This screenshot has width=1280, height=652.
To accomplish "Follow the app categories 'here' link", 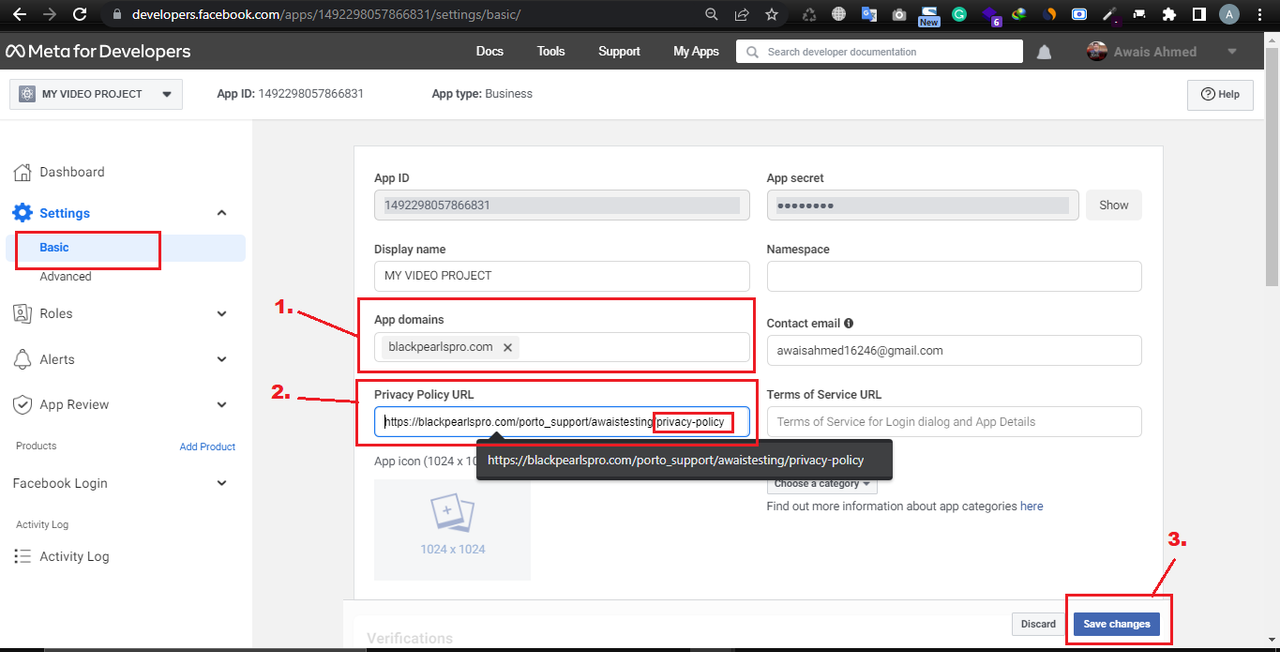I will click(x=1031, y=506).
